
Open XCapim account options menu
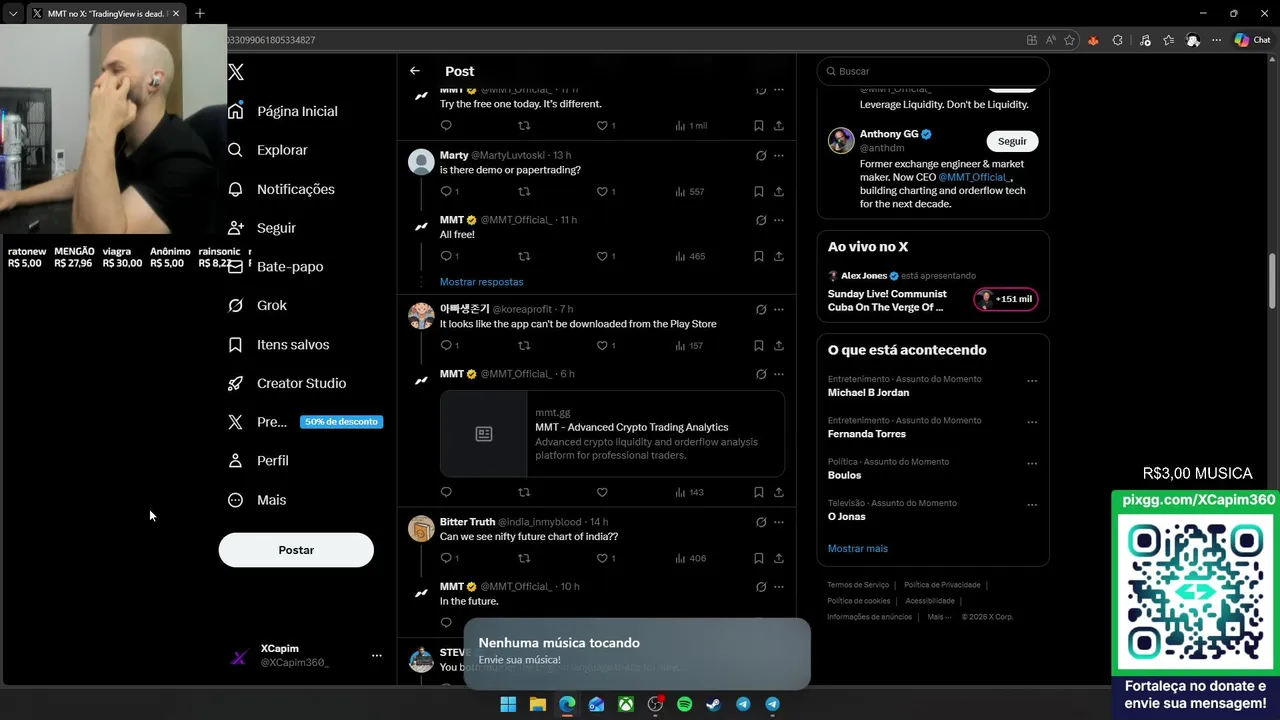tap(376, 656)
